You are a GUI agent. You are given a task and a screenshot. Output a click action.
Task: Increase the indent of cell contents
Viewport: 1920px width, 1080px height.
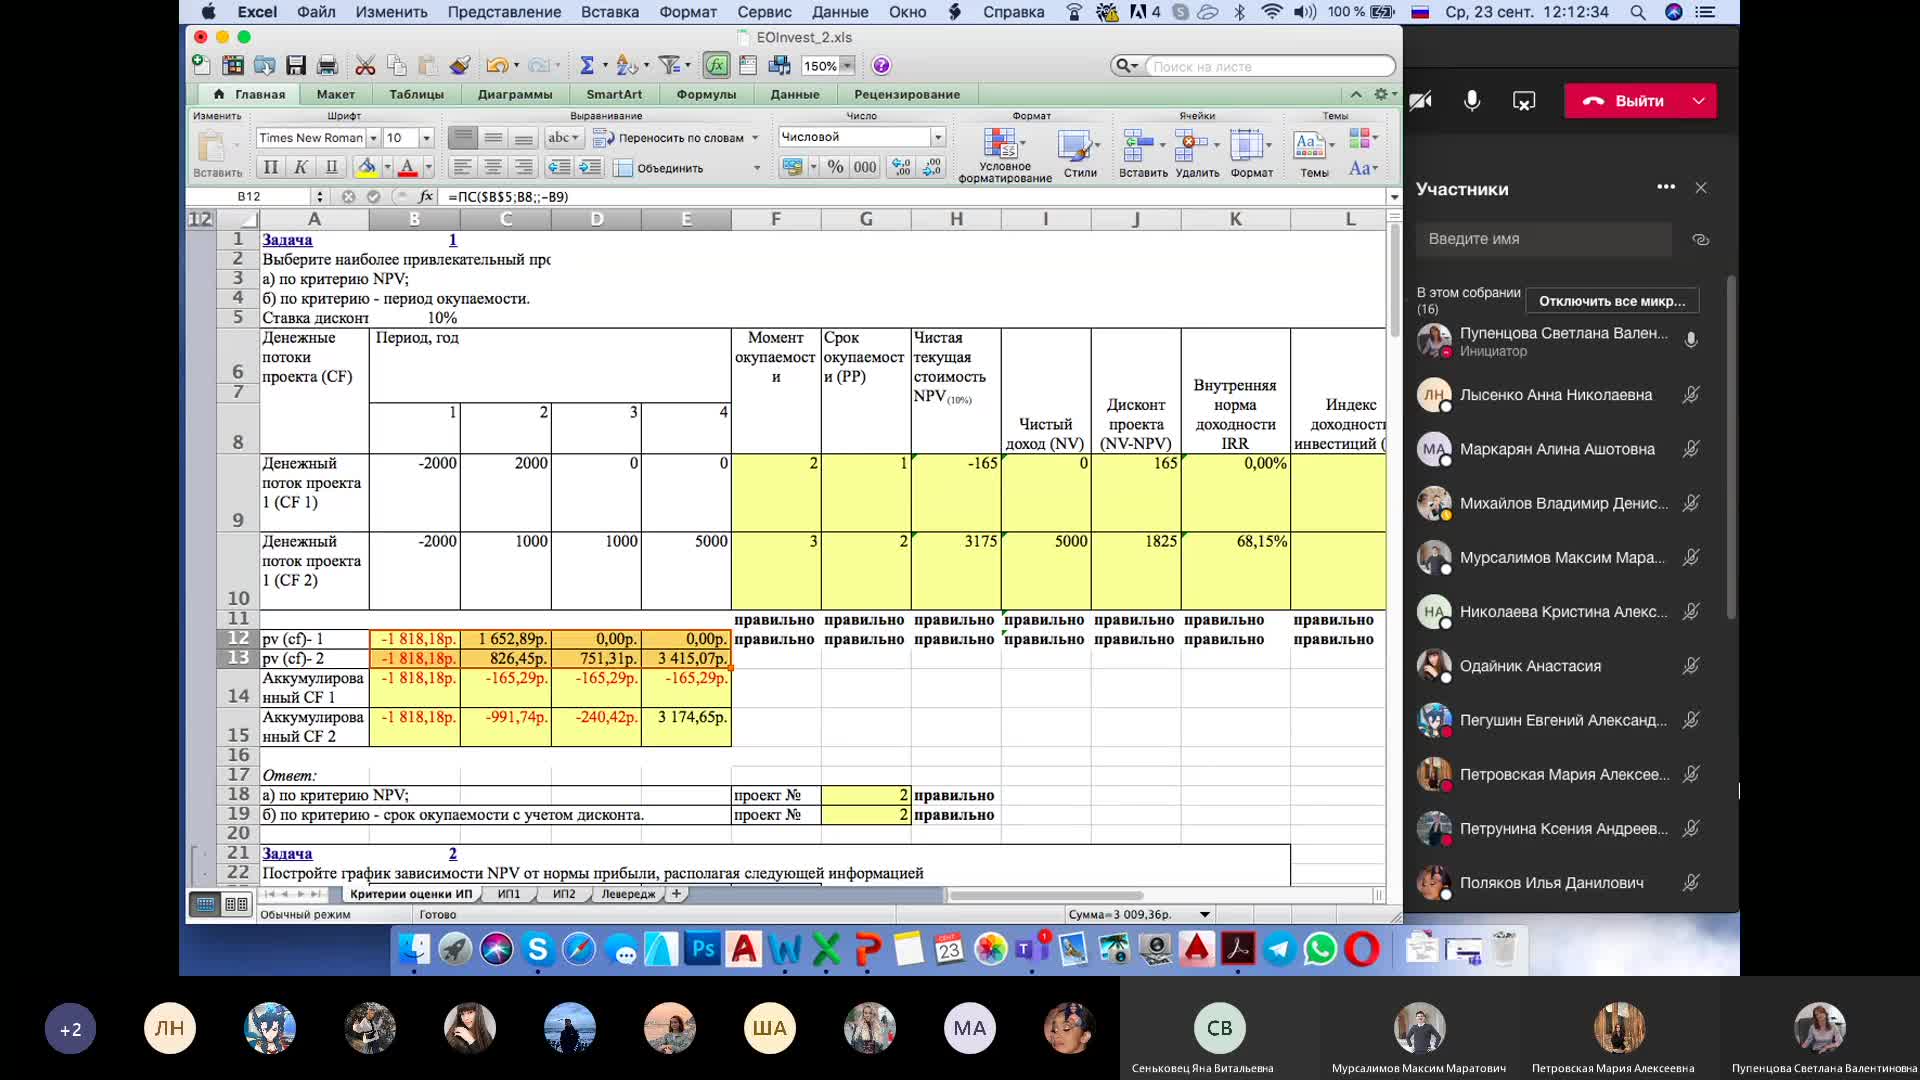click(590, 168)
